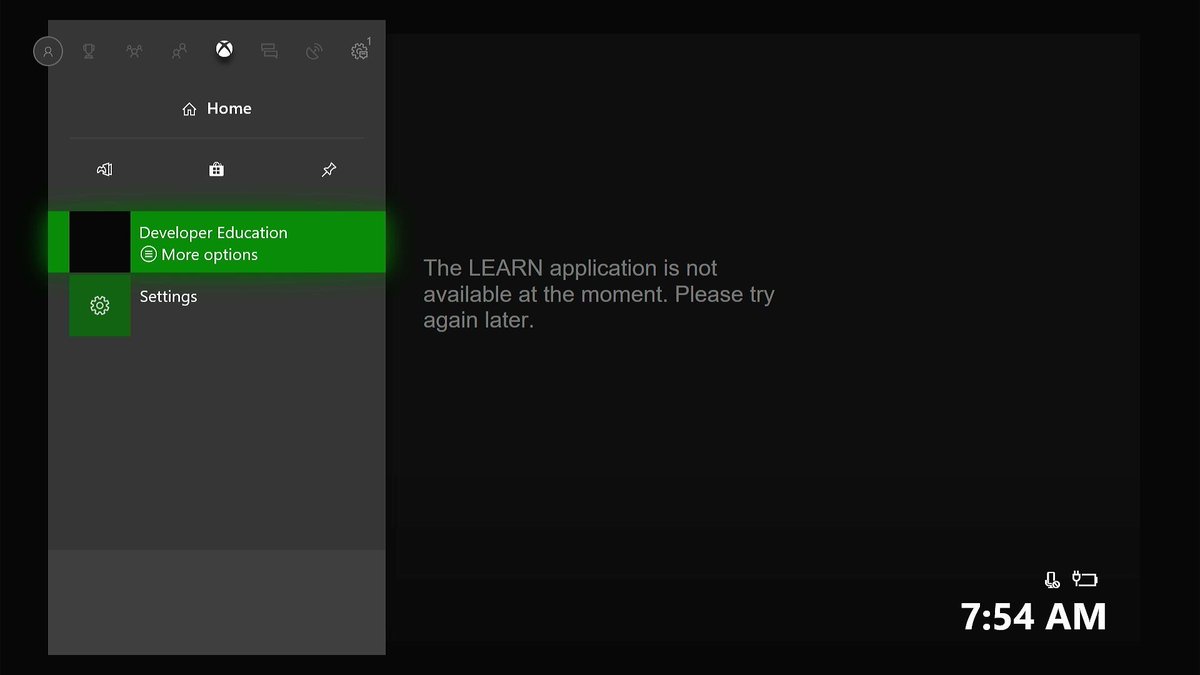Open the profile avatar tab
The image size is (1200, 675).
(x=48, y=51)
